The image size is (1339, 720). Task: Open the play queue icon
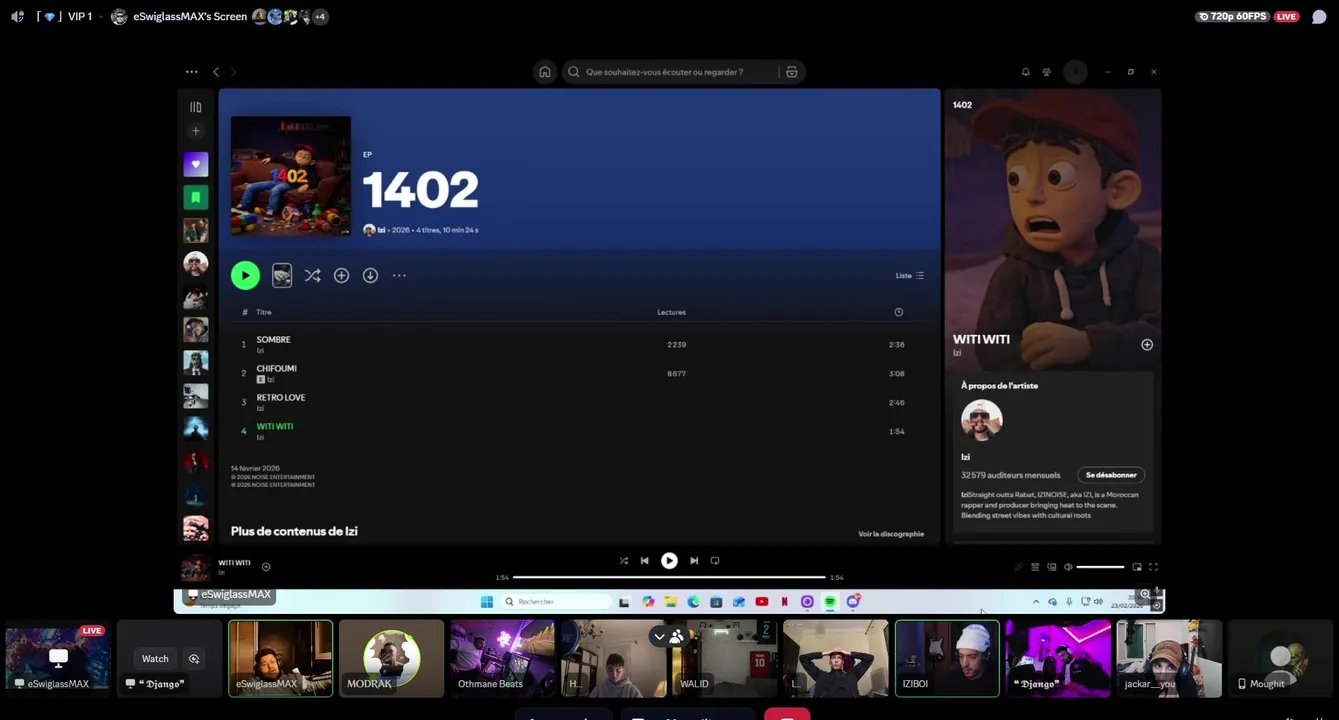pyautogui.click(x=1035, y=567)
